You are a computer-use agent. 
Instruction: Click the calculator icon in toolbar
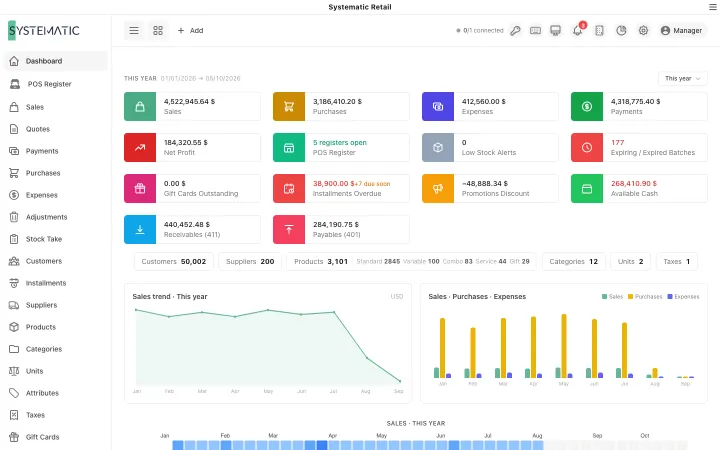(599, 30)
